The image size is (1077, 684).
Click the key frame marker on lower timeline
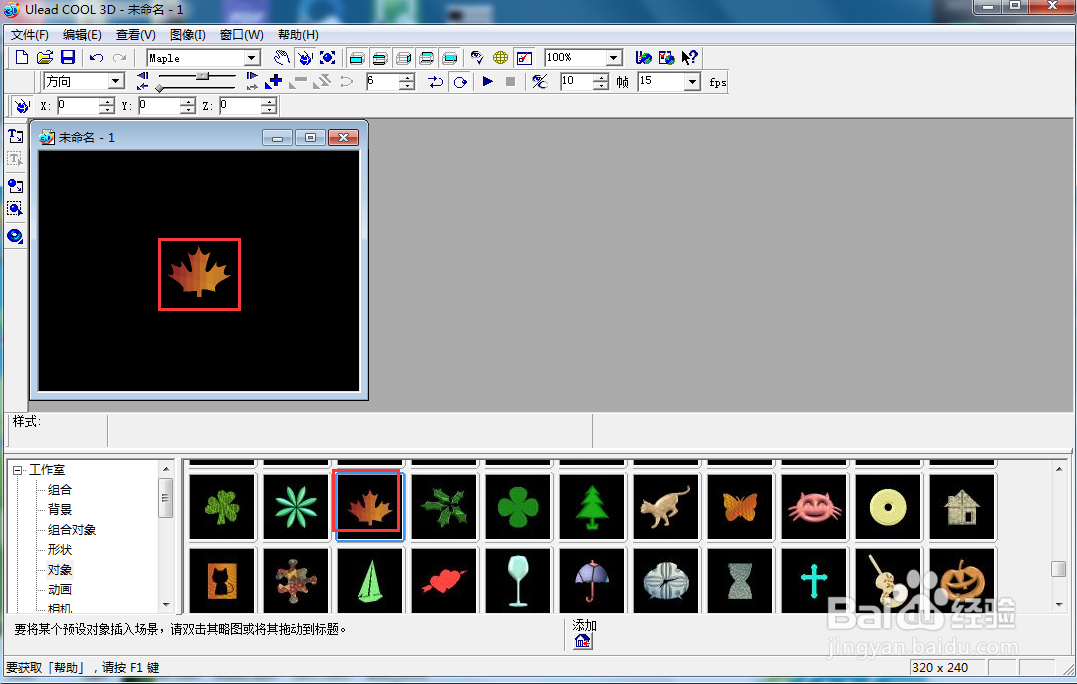(x=159, y=88)
